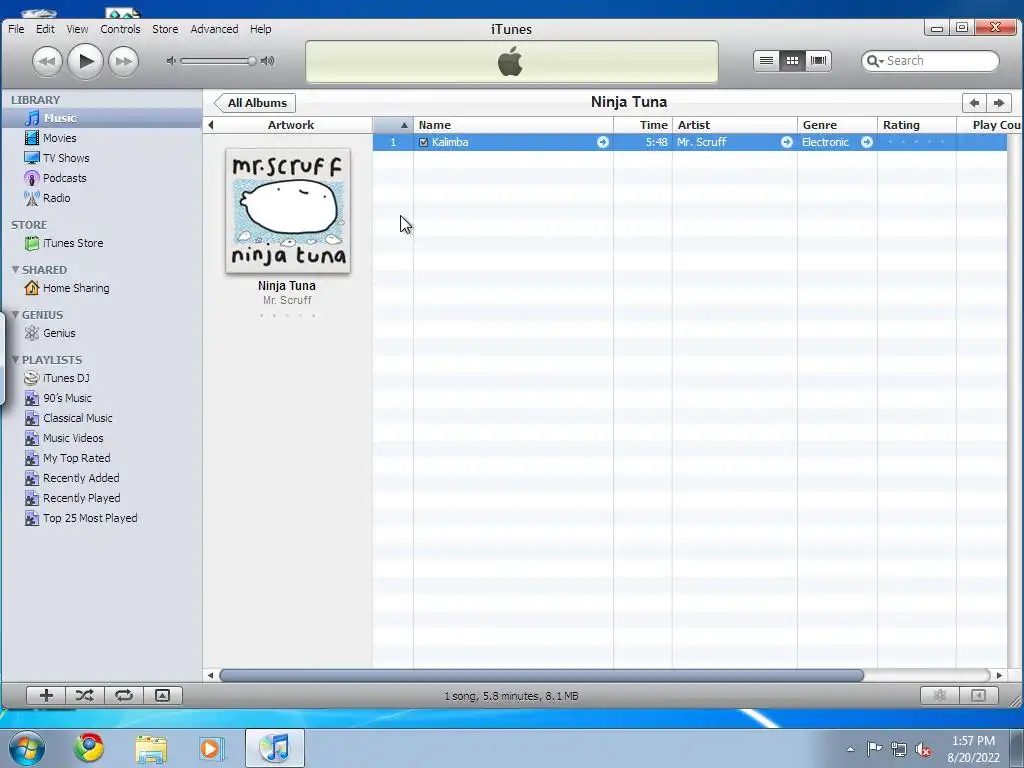Screen dimensions: 1024x768
Task: Sort by the Rating column
Action: click(x=917, y=125)
